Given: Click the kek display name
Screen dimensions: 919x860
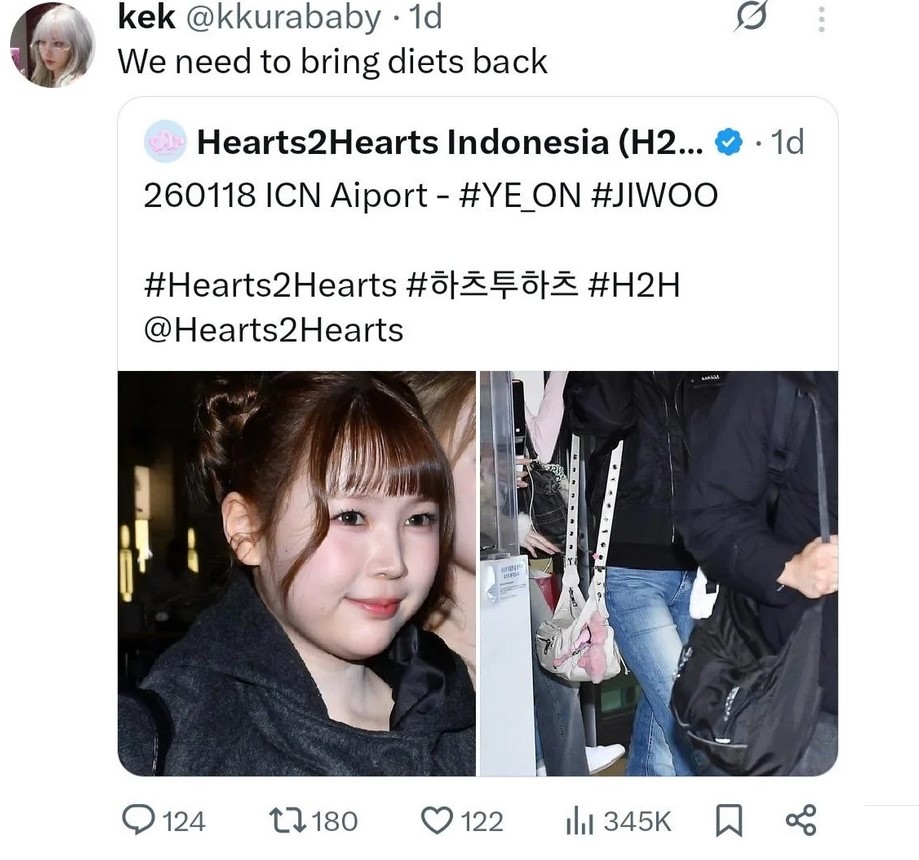Looking at the screenshot, I should (147, 16).
